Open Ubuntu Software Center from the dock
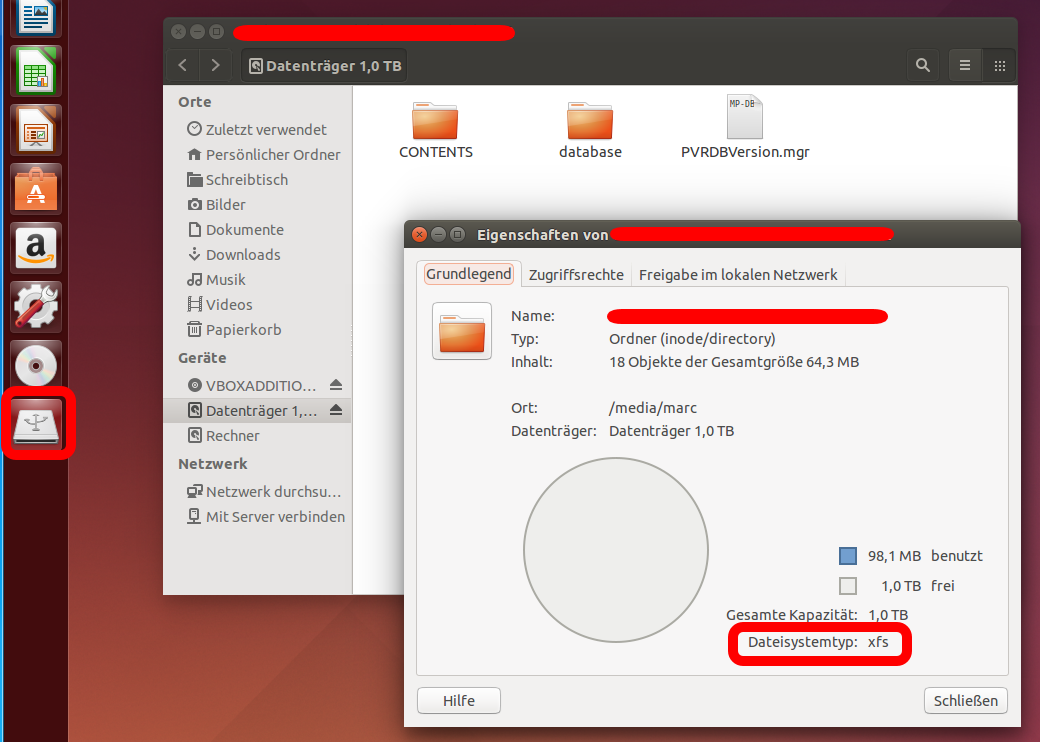Screen dimensions: 1040x742 35,188
